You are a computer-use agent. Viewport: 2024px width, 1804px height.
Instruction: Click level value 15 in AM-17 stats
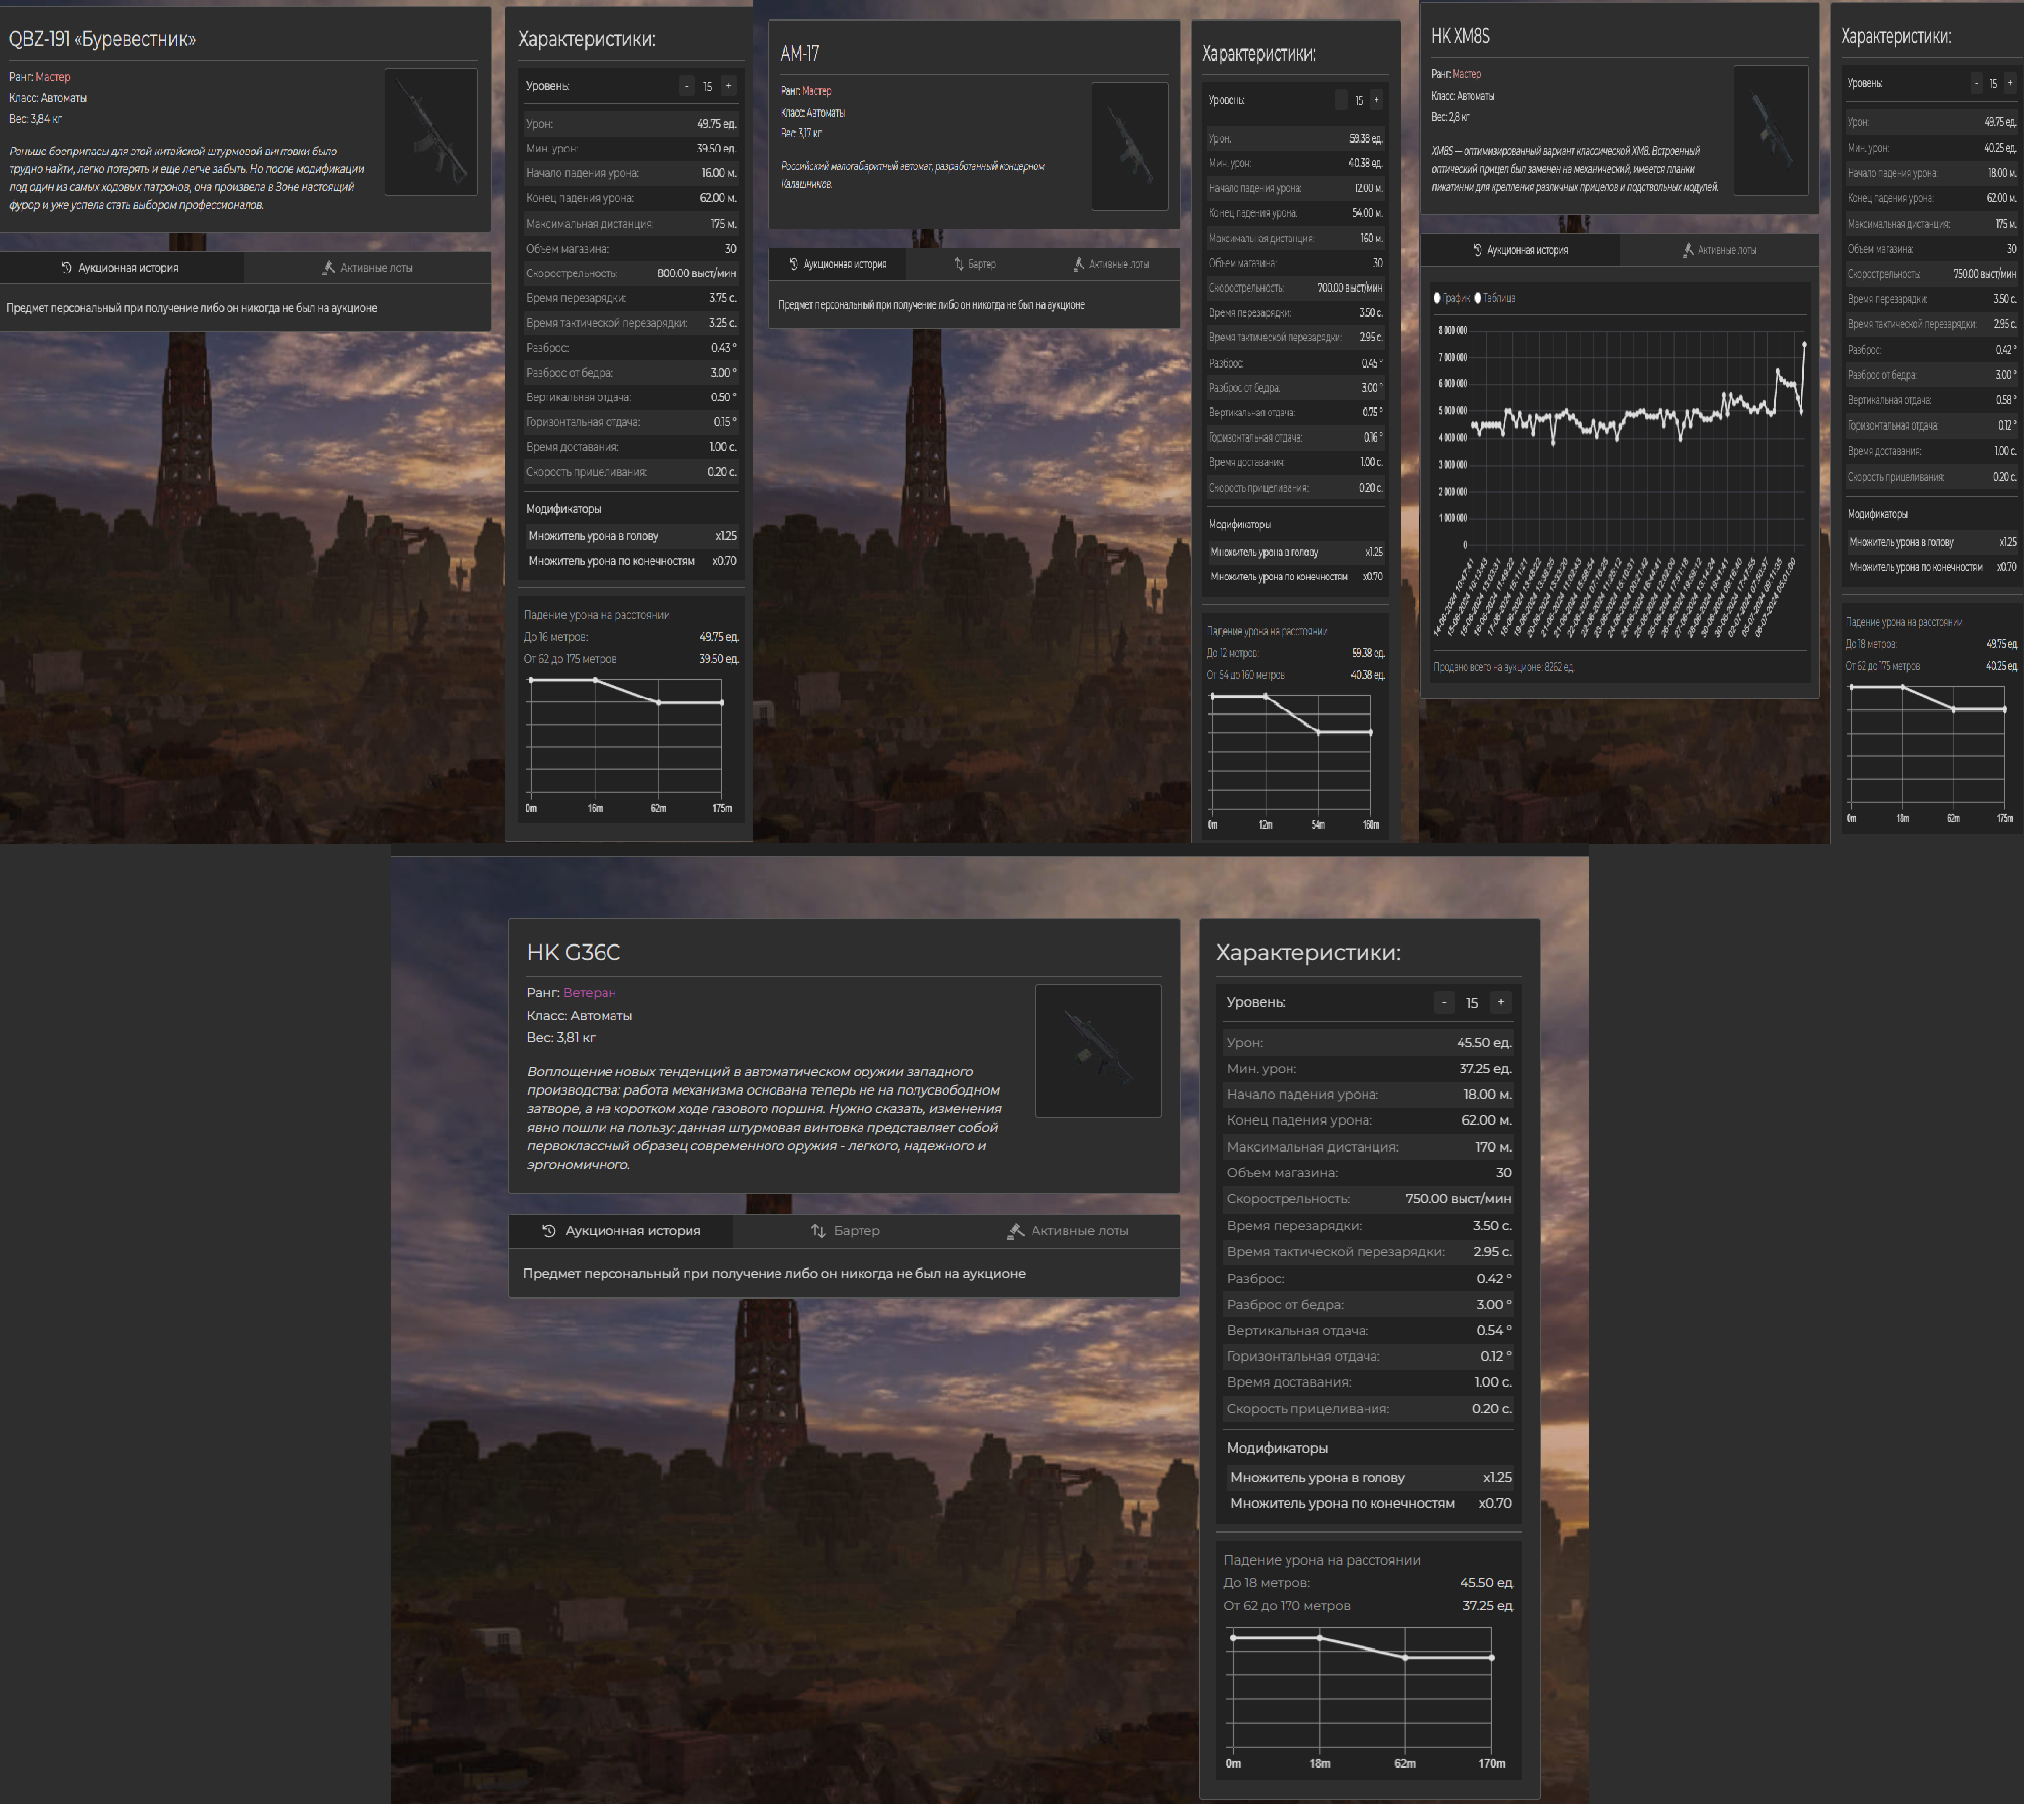point(1359,101)
